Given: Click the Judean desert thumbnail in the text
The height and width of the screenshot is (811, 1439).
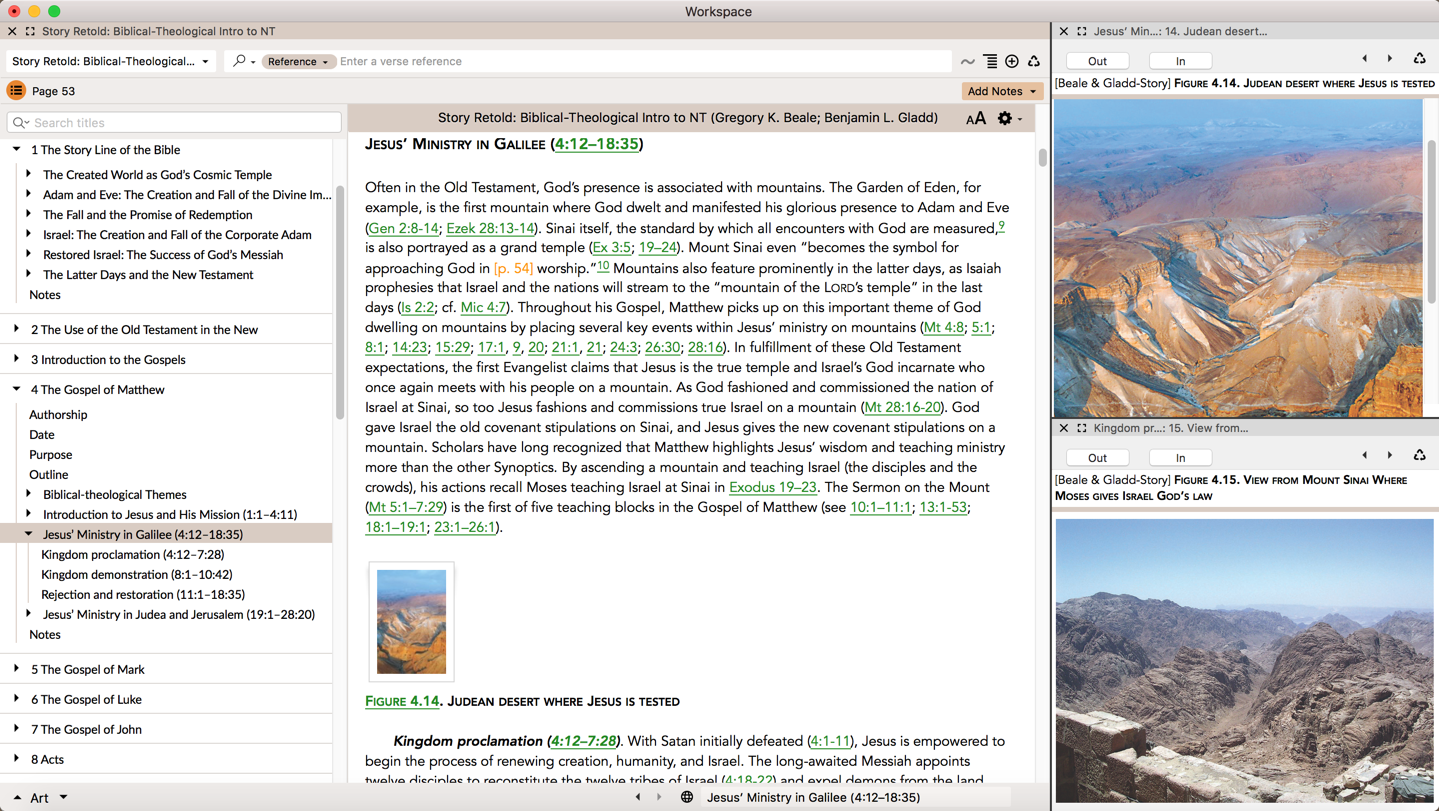Looking at the screenshot, I should click(x=411, y=621).
